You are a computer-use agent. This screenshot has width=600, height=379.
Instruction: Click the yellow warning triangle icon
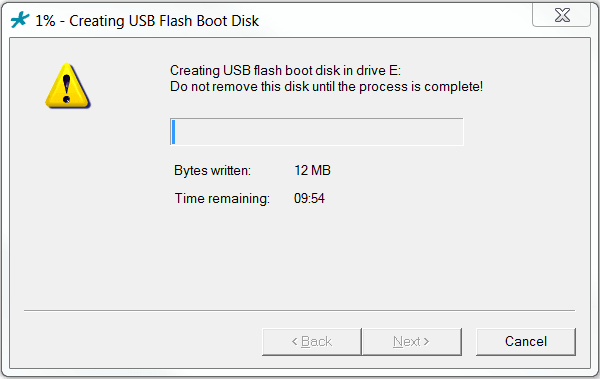(x=68, y=86)
